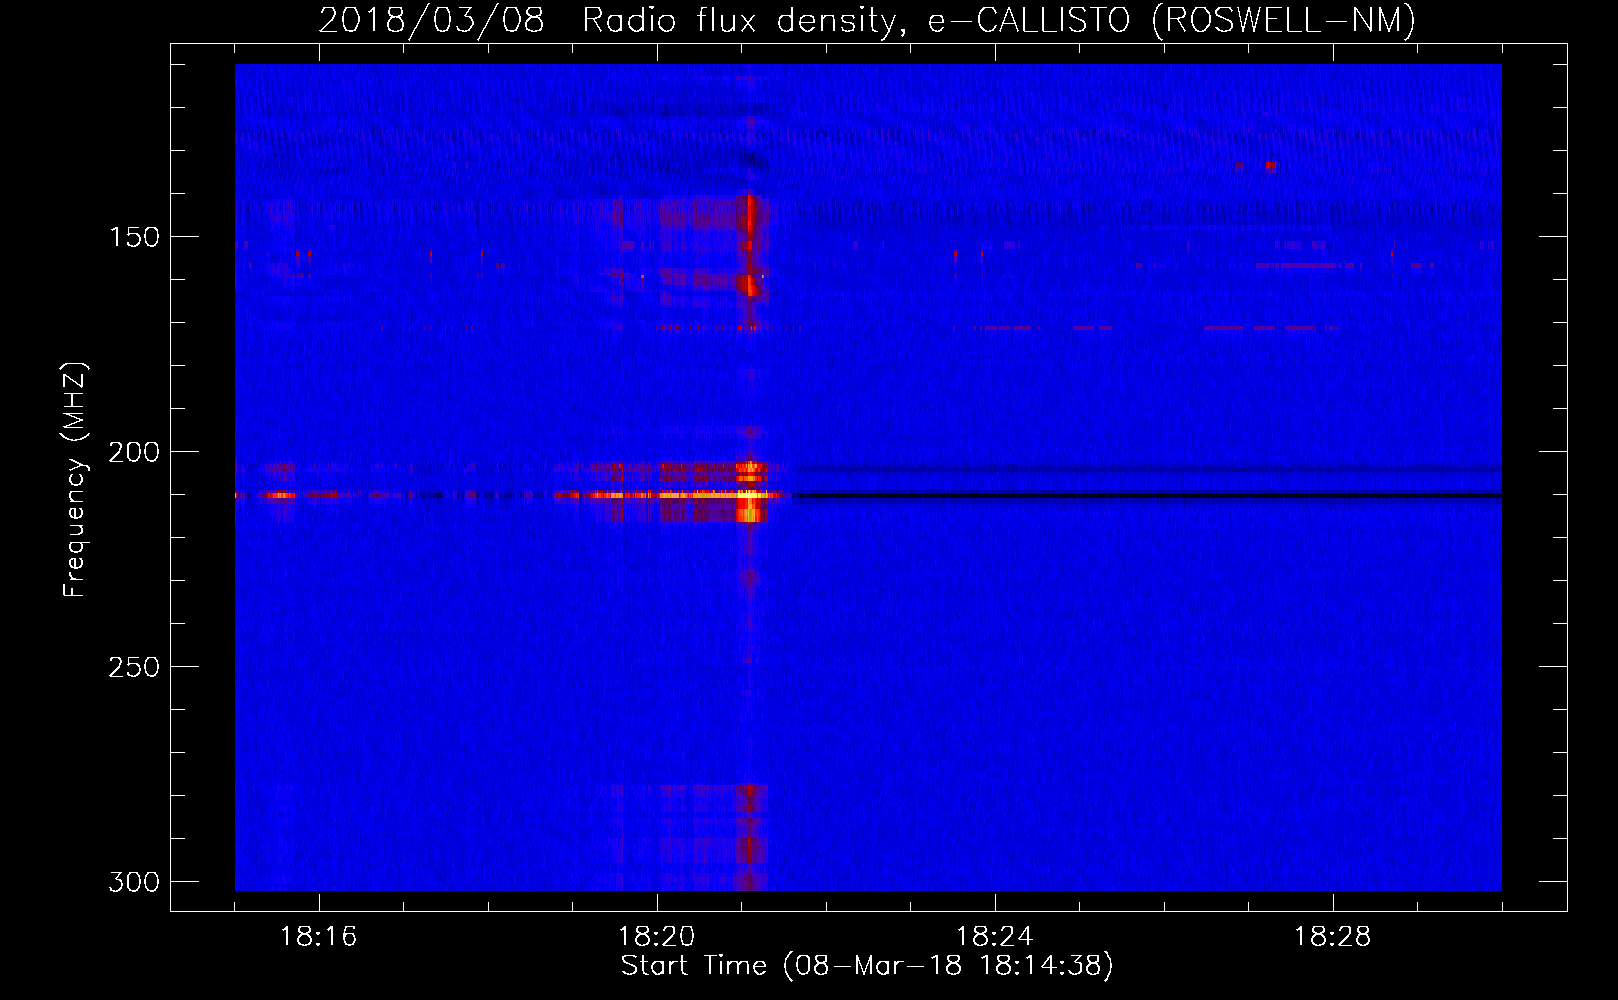This screenshot has width=1618, height=1000.
Task: Click the 300 frequency tick label
Action: point(133,882)
